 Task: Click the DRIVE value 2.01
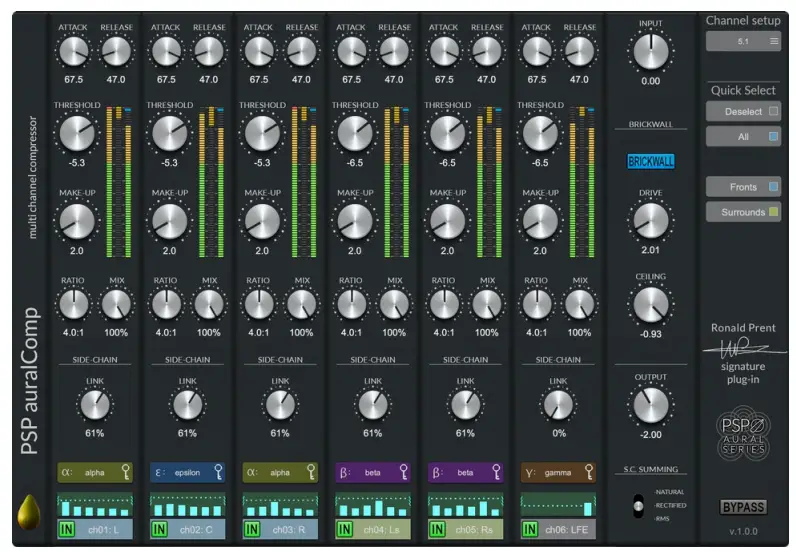click(651, 250)
